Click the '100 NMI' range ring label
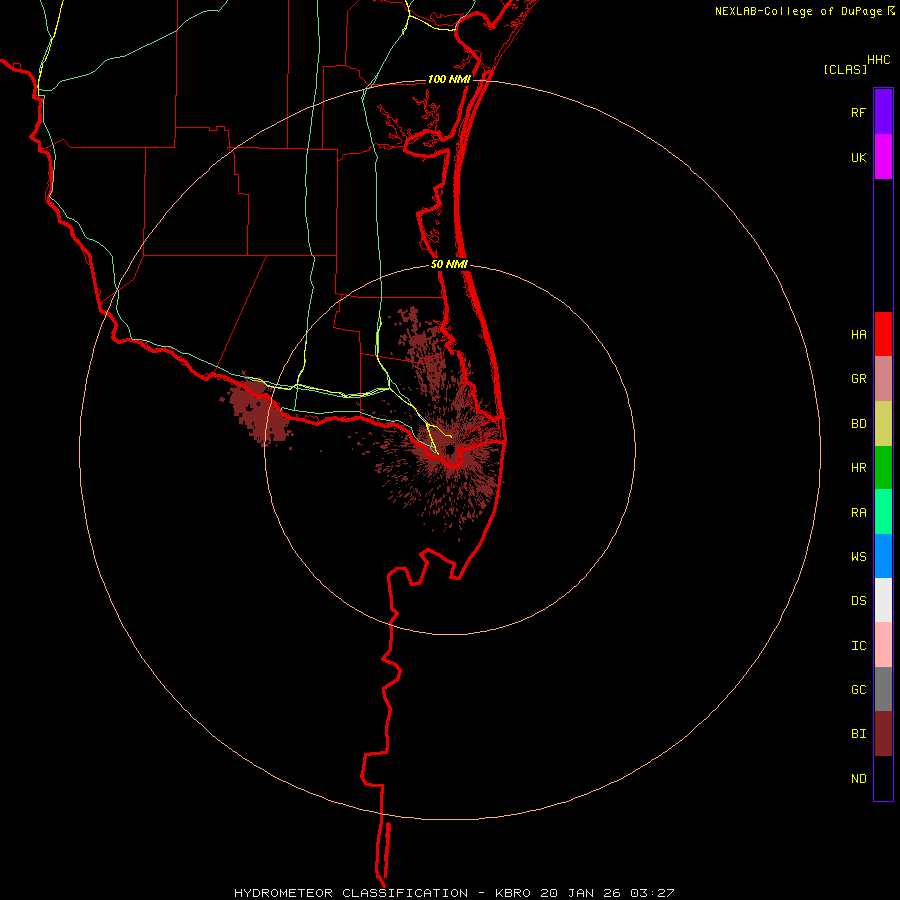This screenshot has height=900, width=900. [449, 79]
